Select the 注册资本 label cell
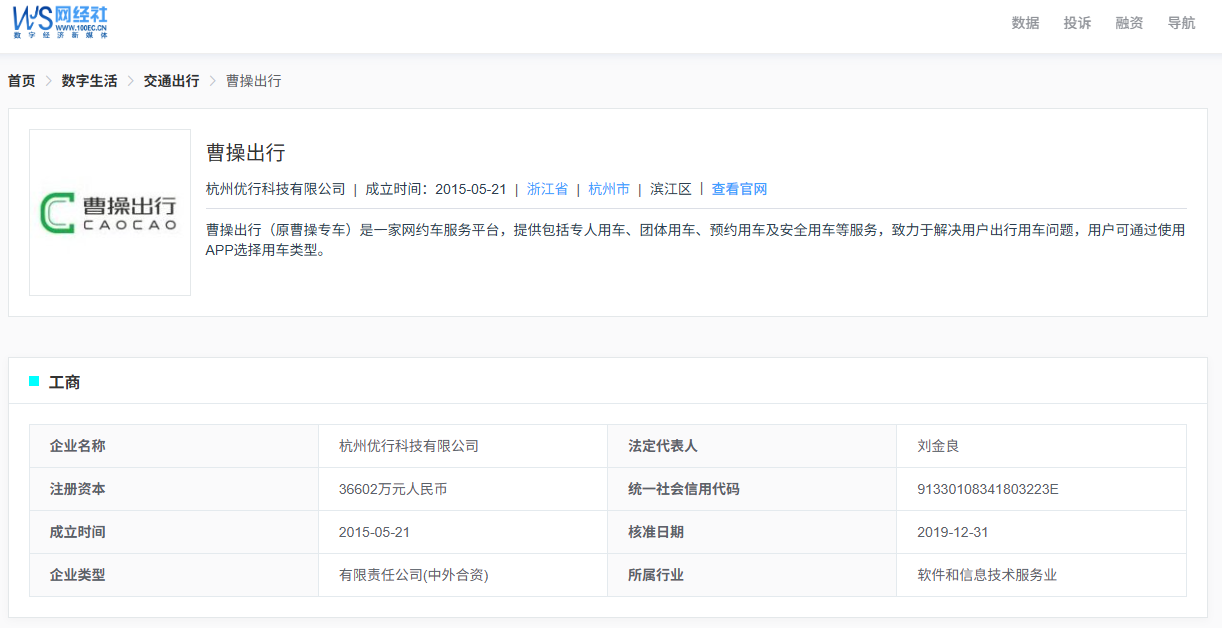 (x=174, y=489)
